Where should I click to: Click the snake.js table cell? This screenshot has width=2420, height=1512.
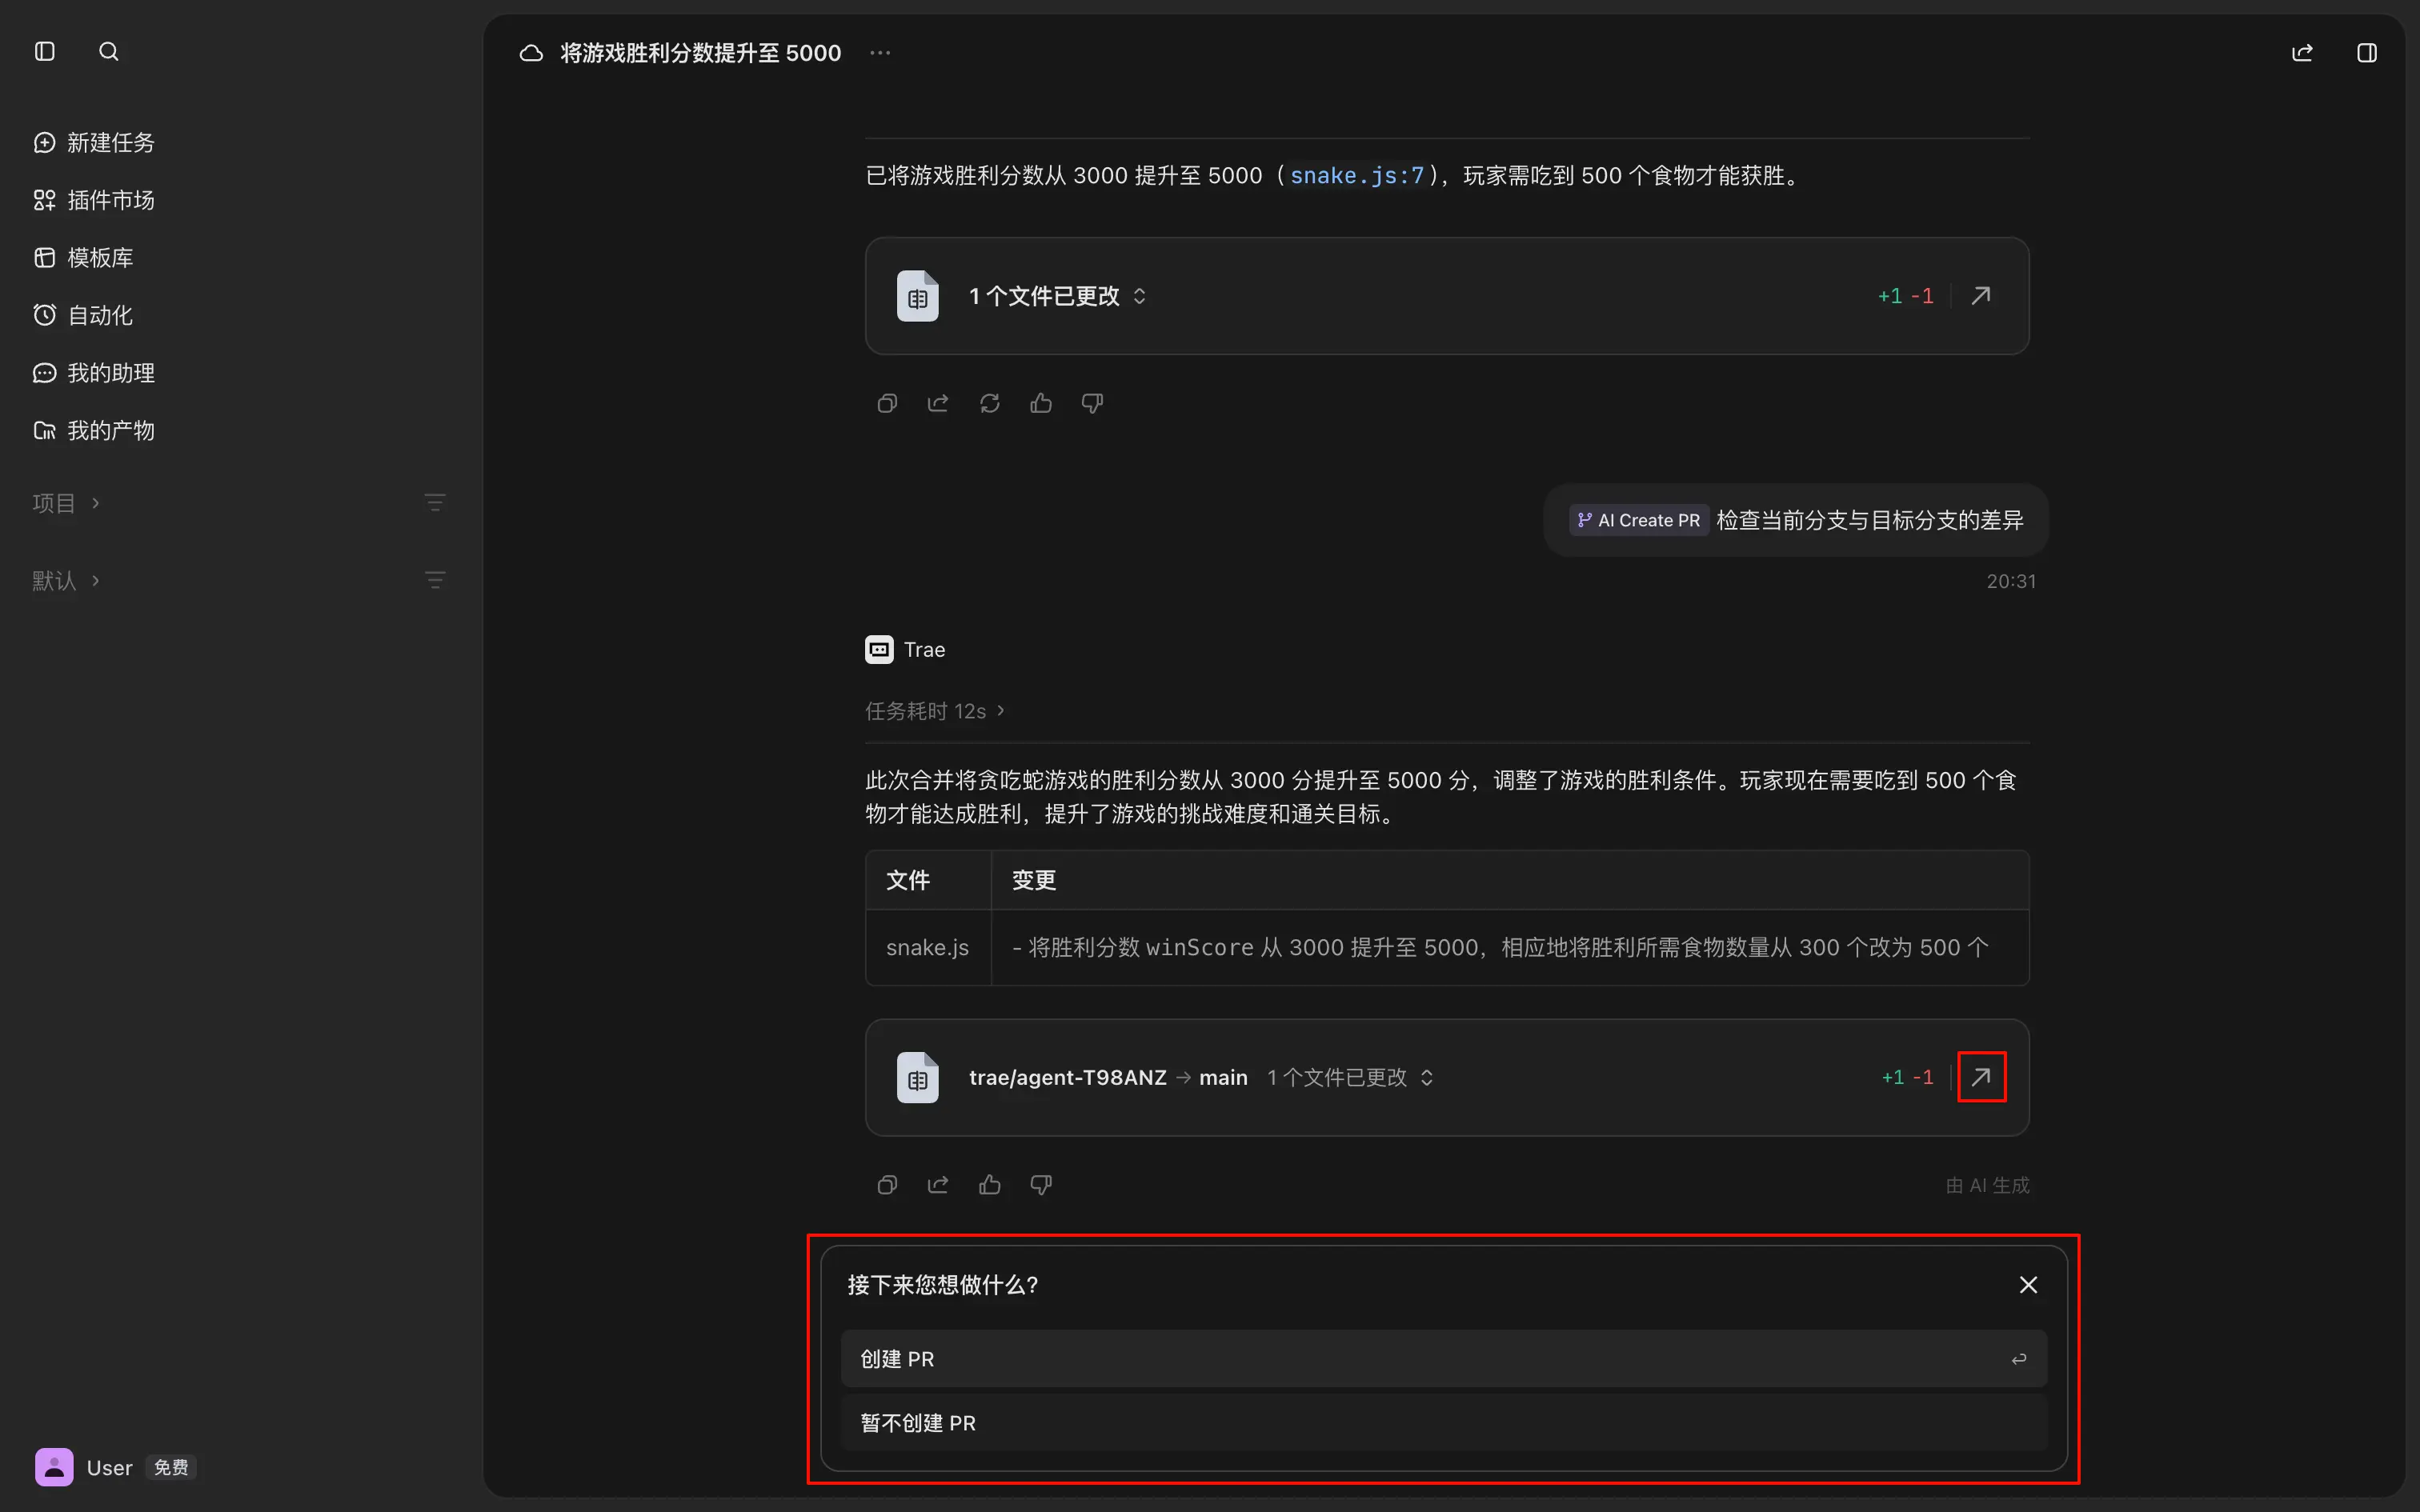click(x=927, y=947)
